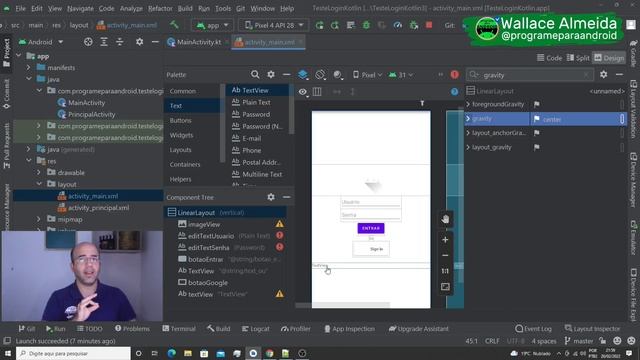This screenshot has height=360, width=640.
Task: Click the red error indicator icon in design toolbar
Action: pos(454,75)
